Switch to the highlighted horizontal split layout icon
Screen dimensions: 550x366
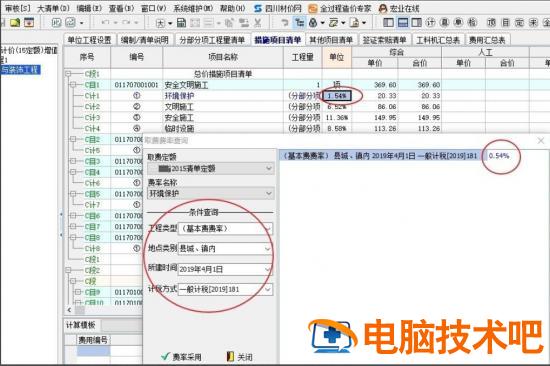[403, 23]
